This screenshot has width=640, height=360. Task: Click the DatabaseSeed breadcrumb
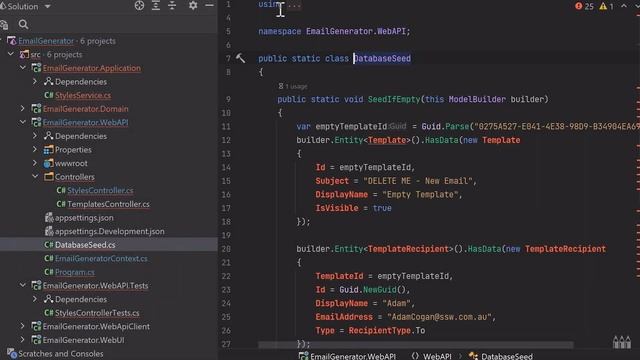[501, 356]
